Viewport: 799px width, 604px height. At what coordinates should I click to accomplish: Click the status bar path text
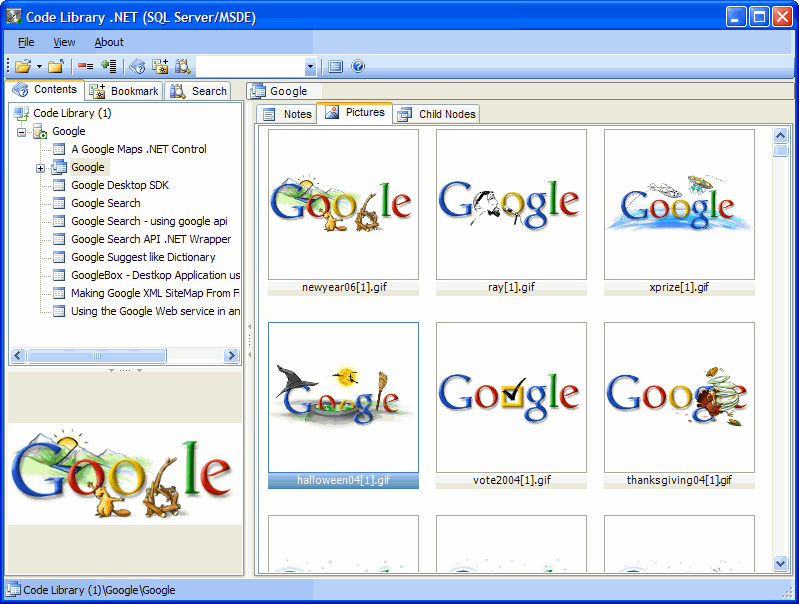(x=99, y=590)
